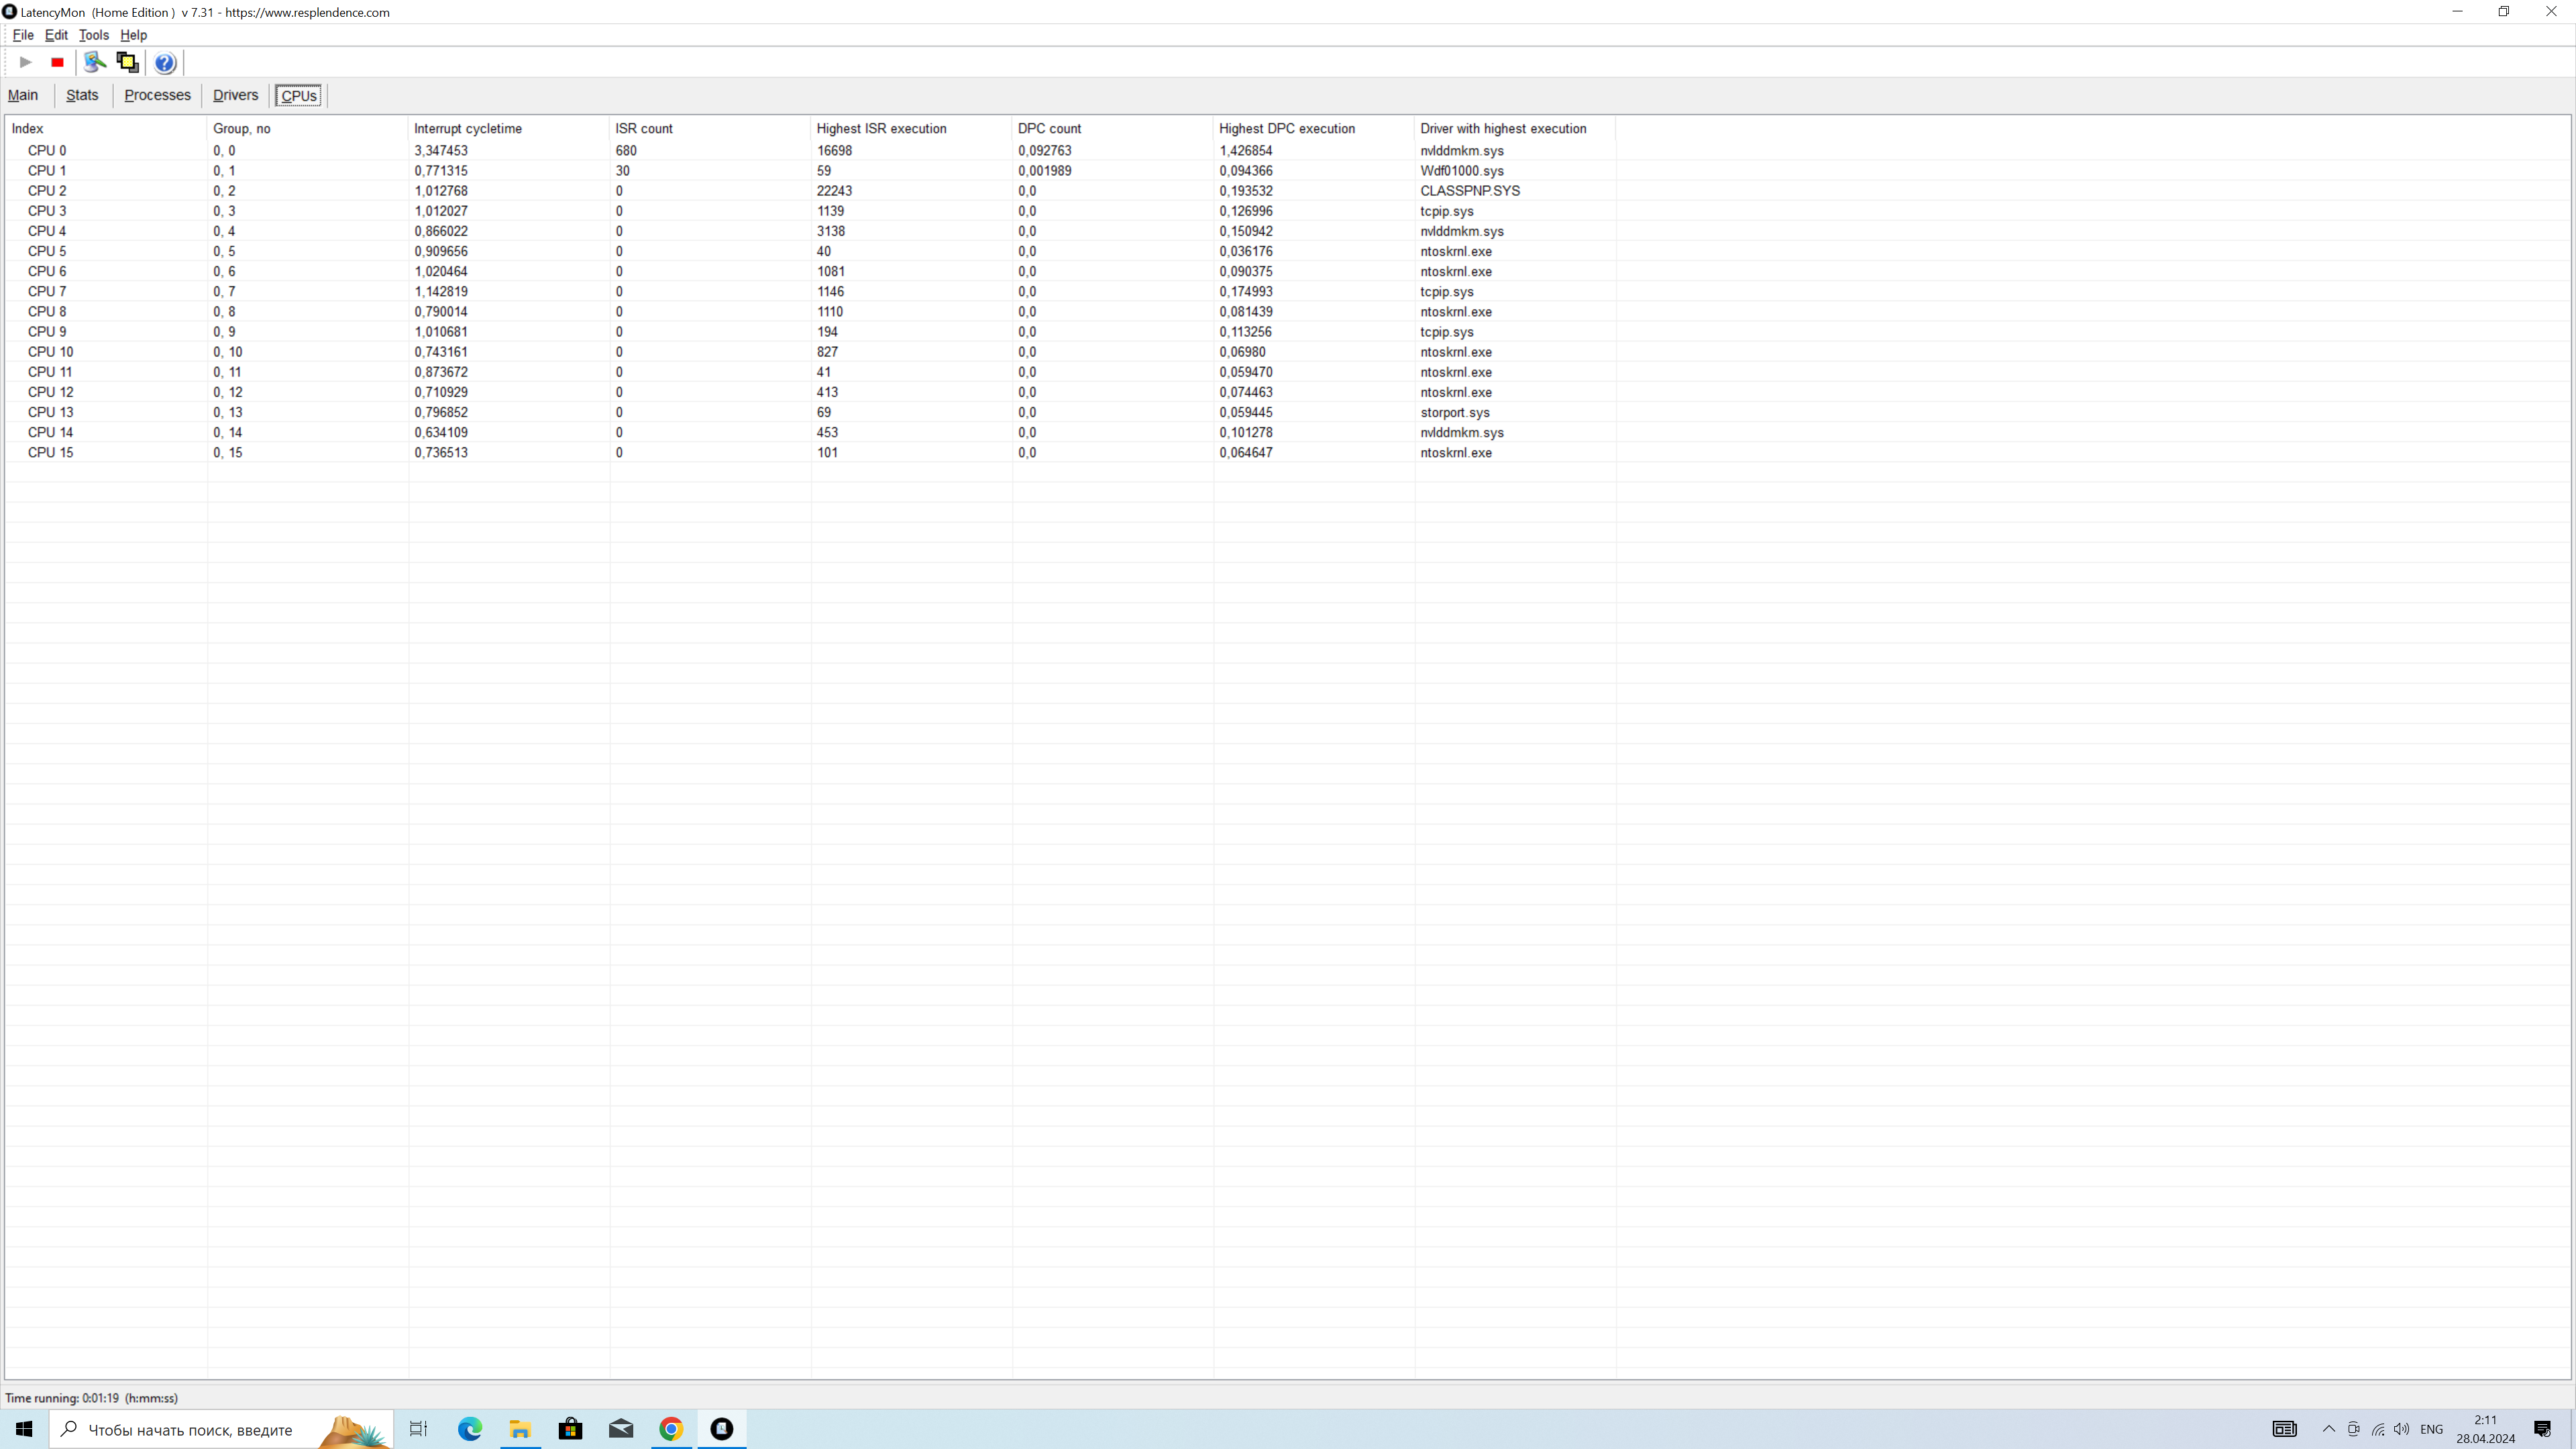Open the File menu
This screenshot has height=1449, width=2576.
22,35
